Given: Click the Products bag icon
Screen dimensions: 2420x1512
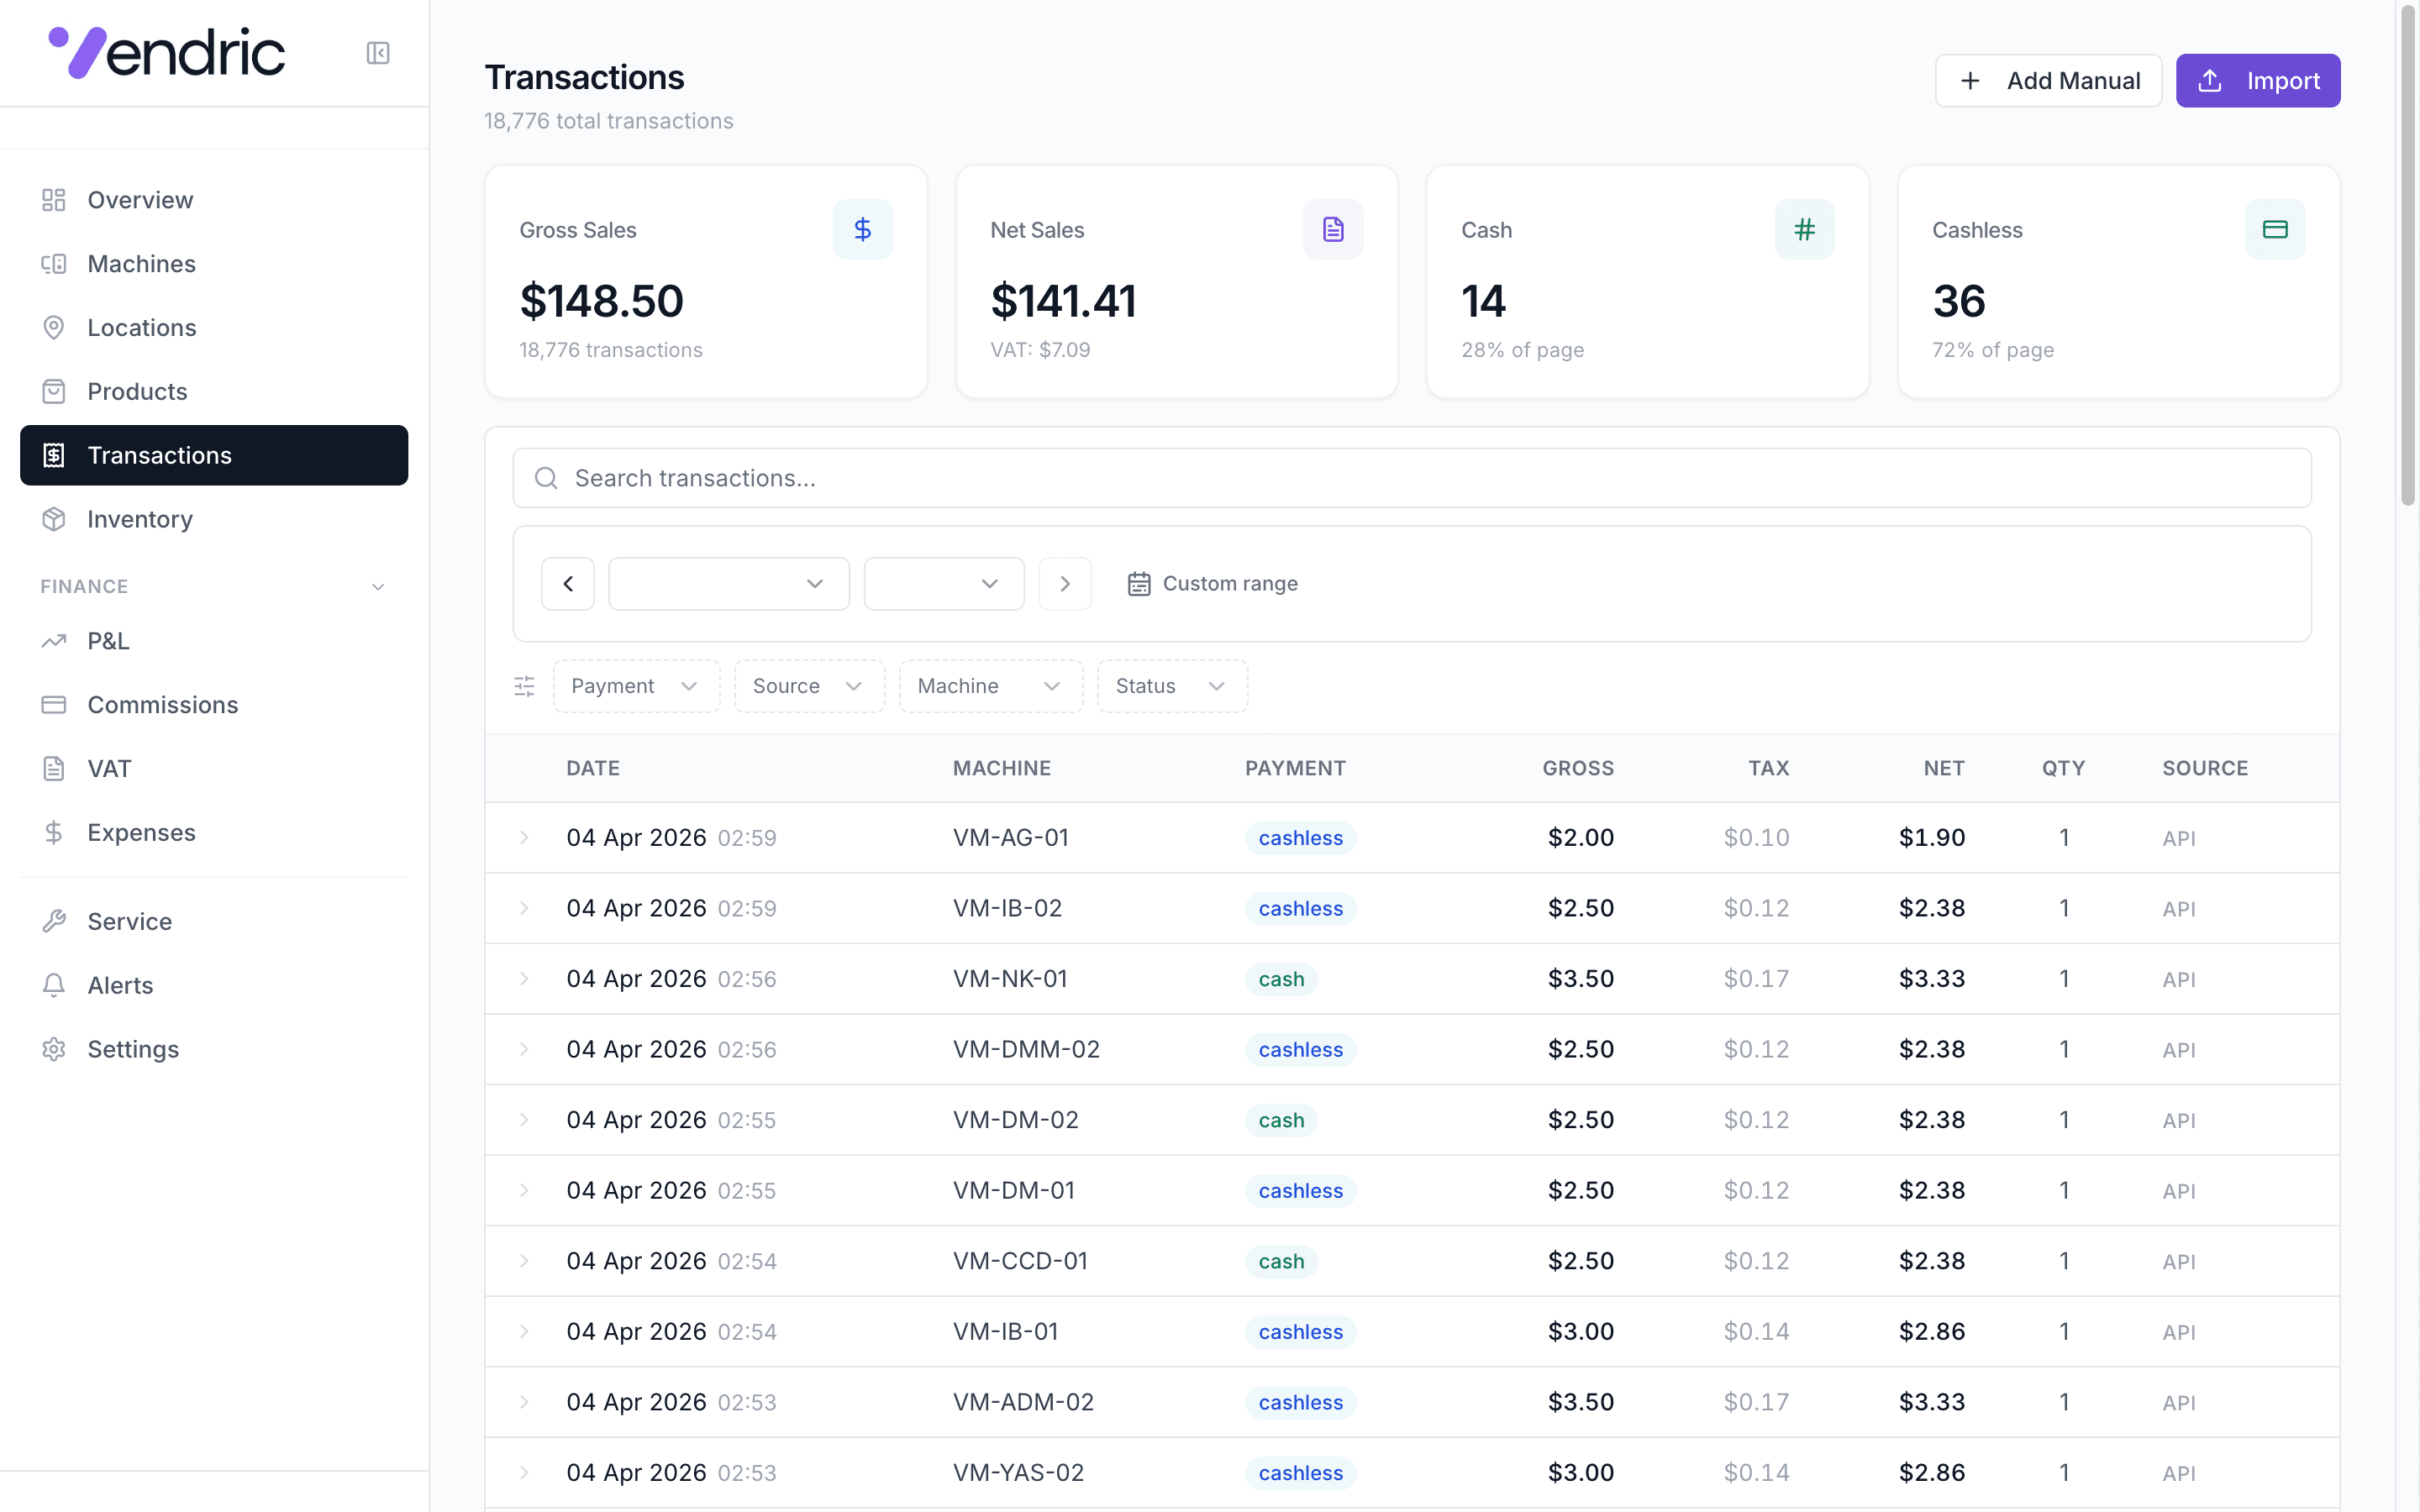Looking at the screenshot, I should [54, 391].
